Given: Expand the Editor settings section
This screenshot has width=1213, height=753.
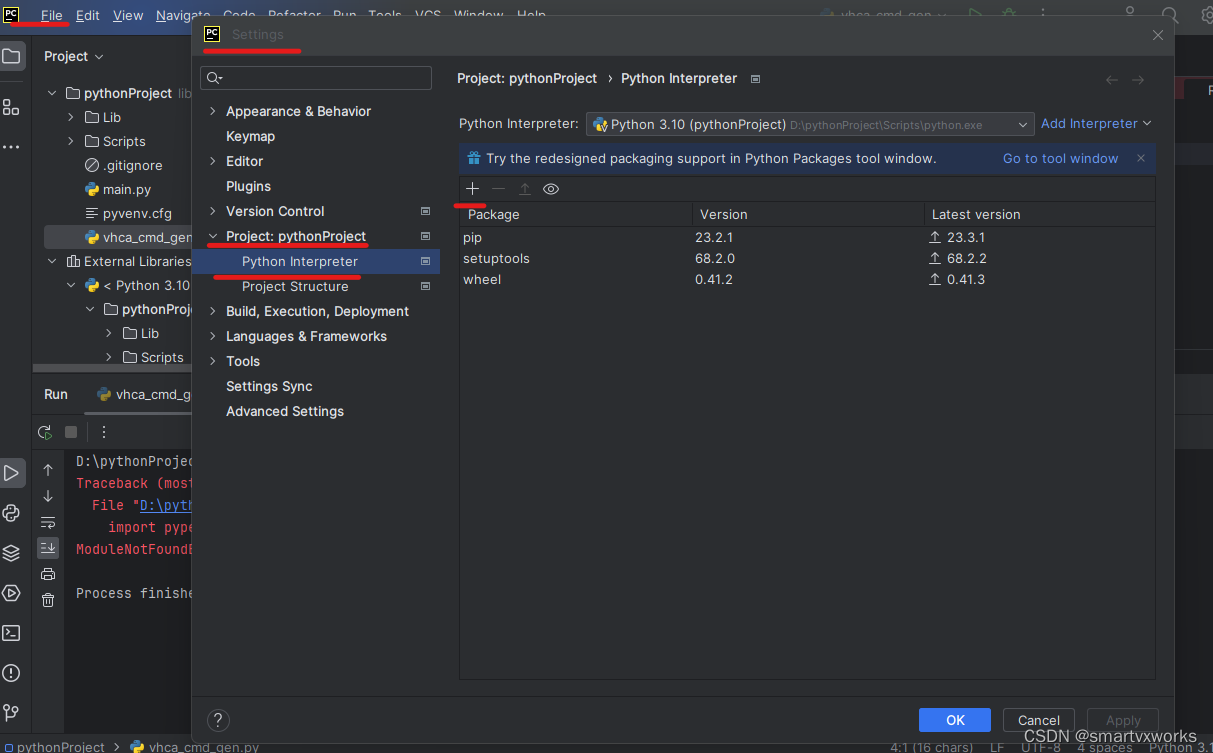Looking at the screenshot, I should pyautogui.click(x=212, y=161).
